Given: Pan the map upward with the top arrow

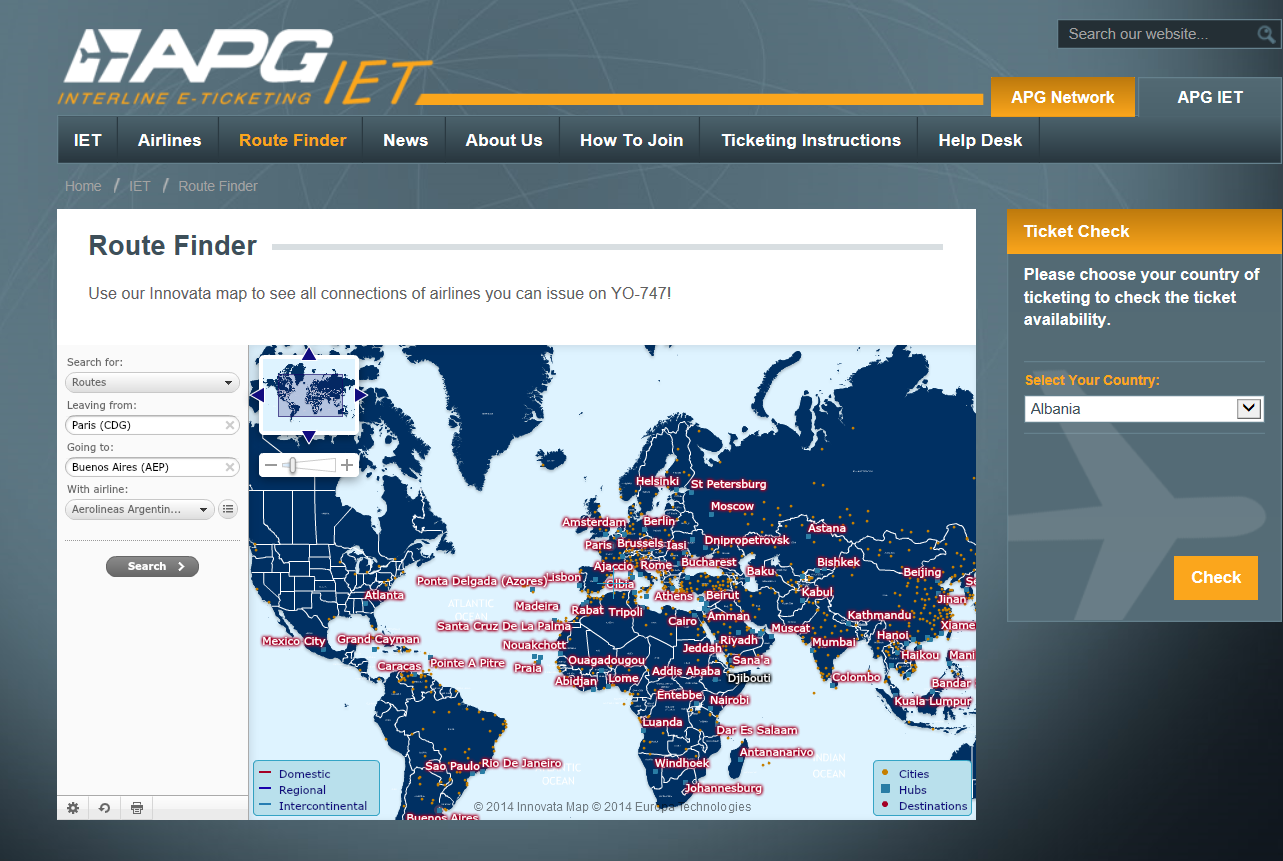Looking at the screenshot, I should pyautogui.click(x=309, y=353).
